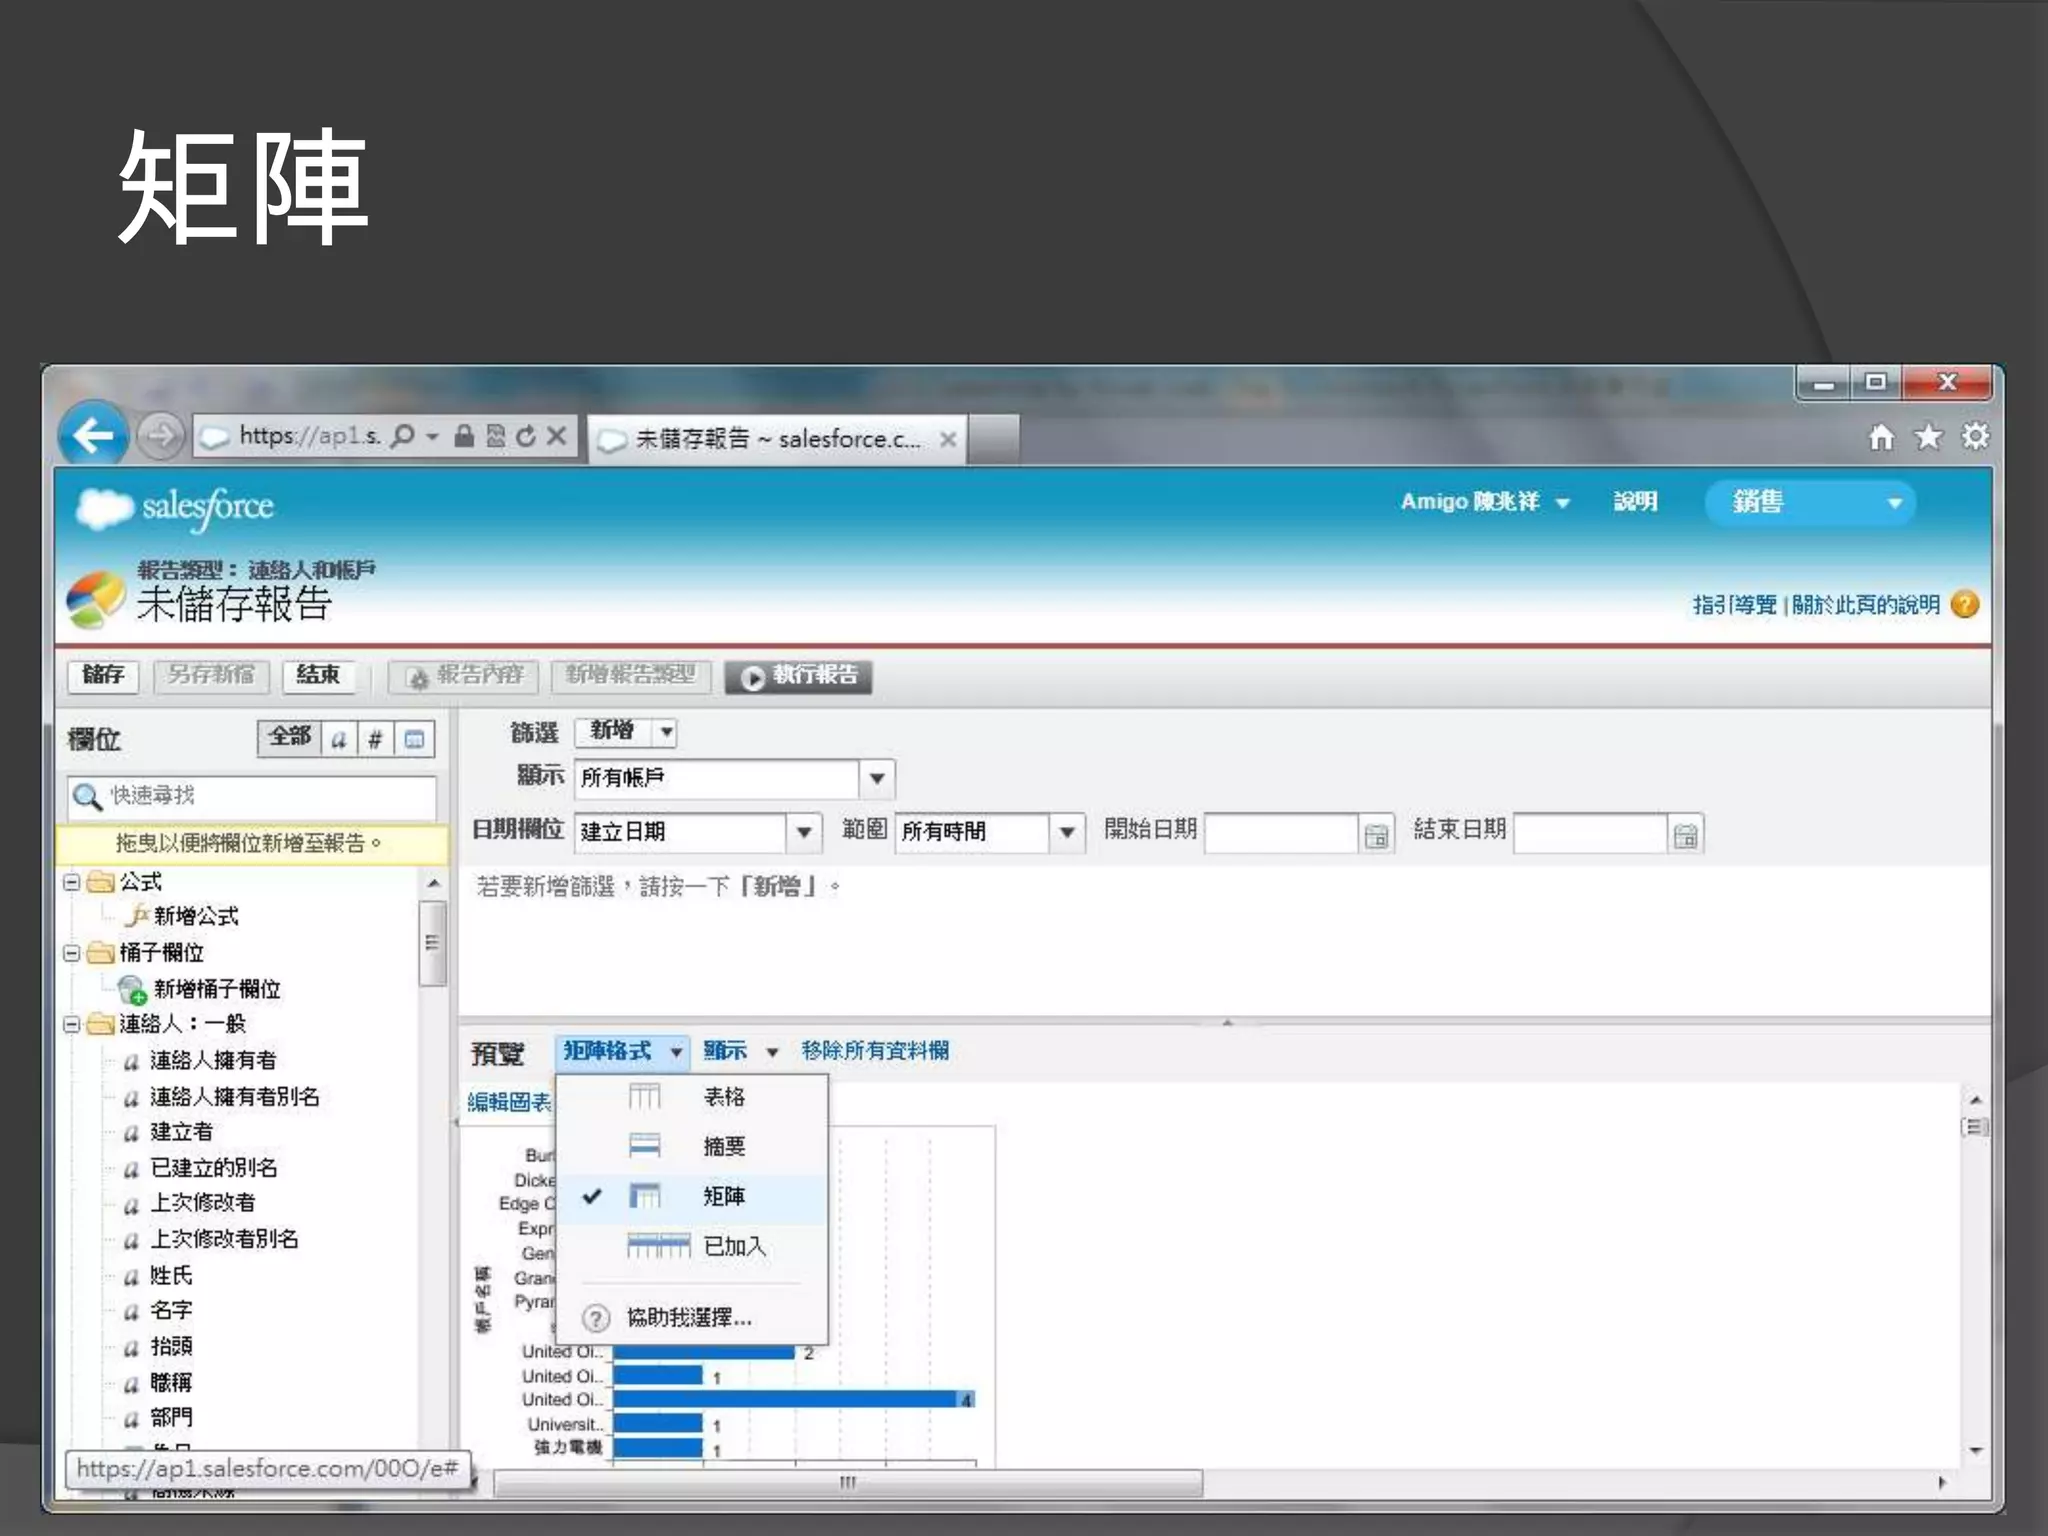Screen dimensions: 2048x1536
Task: Filter fields by number (#) type
Action: [375, 740]
